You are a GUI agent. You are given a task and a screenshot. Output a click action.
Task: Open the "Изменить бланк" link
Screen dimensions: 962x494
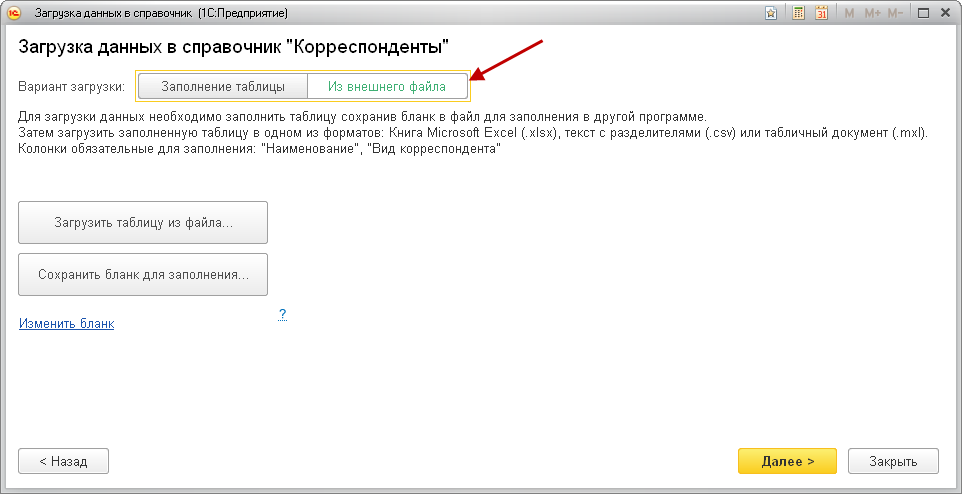(66, 324)
